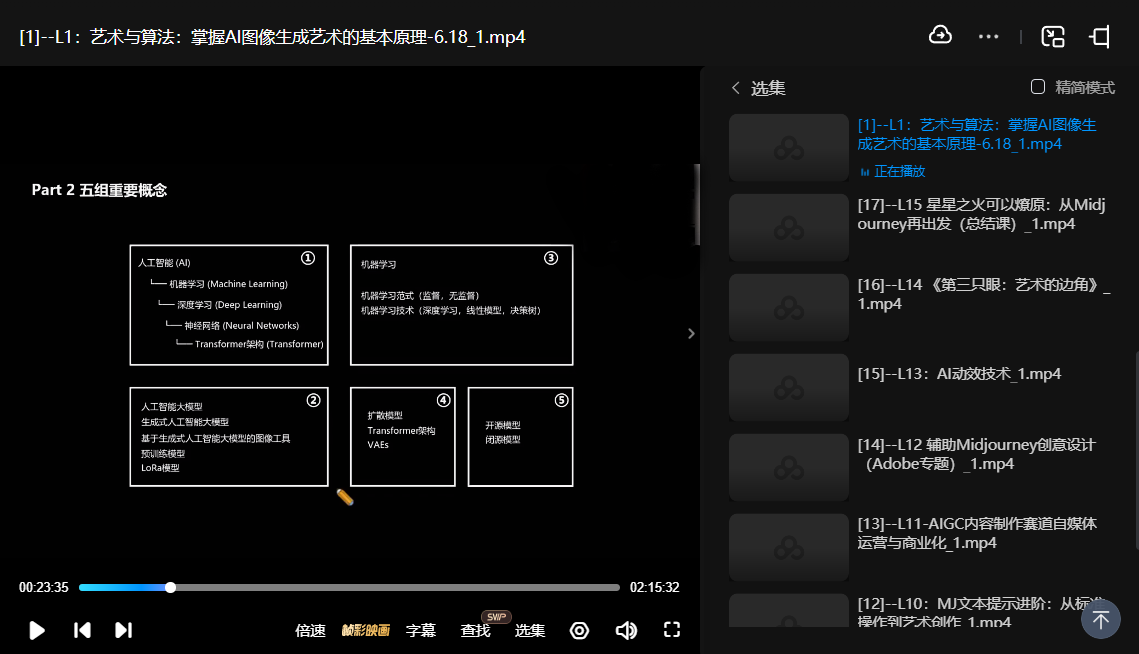
Task: Collapse the playlist sidebar using the right arrow
Action: click(691, 334)
